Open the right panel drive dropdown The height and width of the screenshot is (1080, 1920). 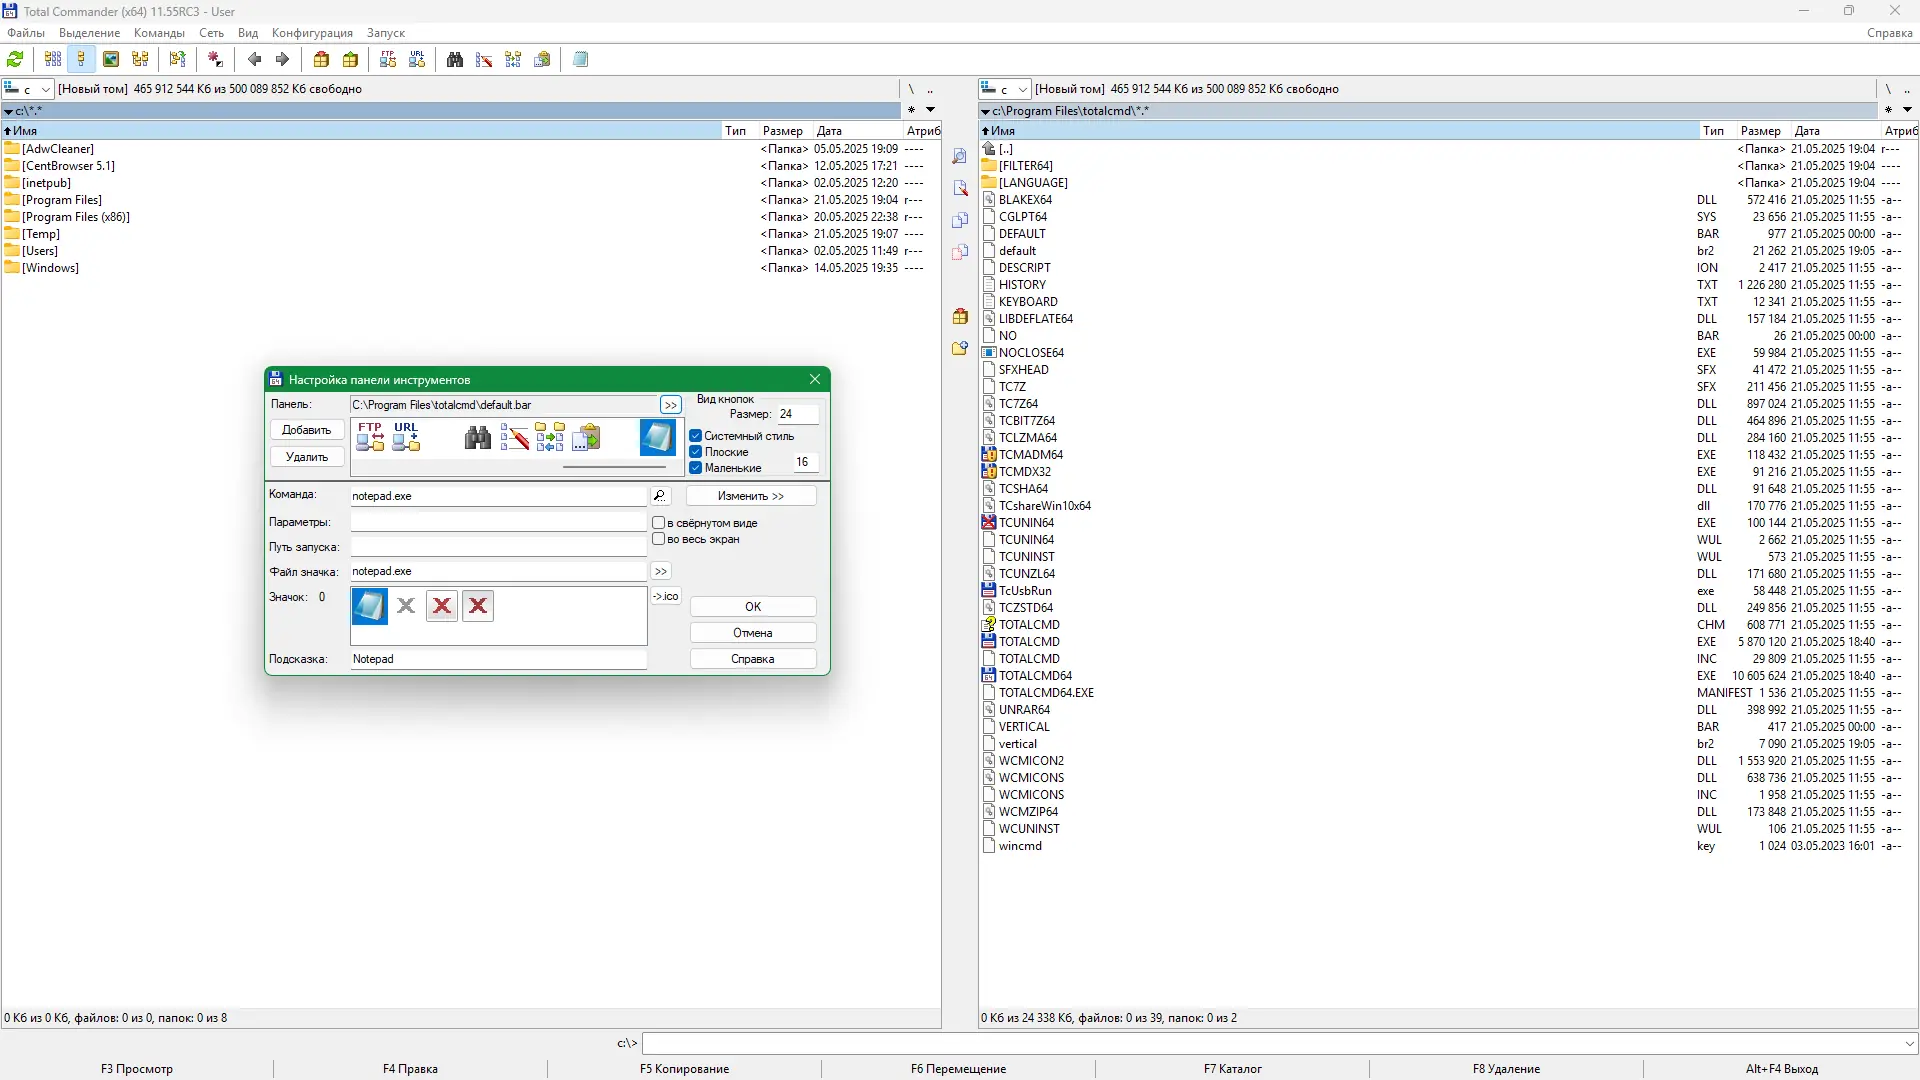pos(1022,90)
